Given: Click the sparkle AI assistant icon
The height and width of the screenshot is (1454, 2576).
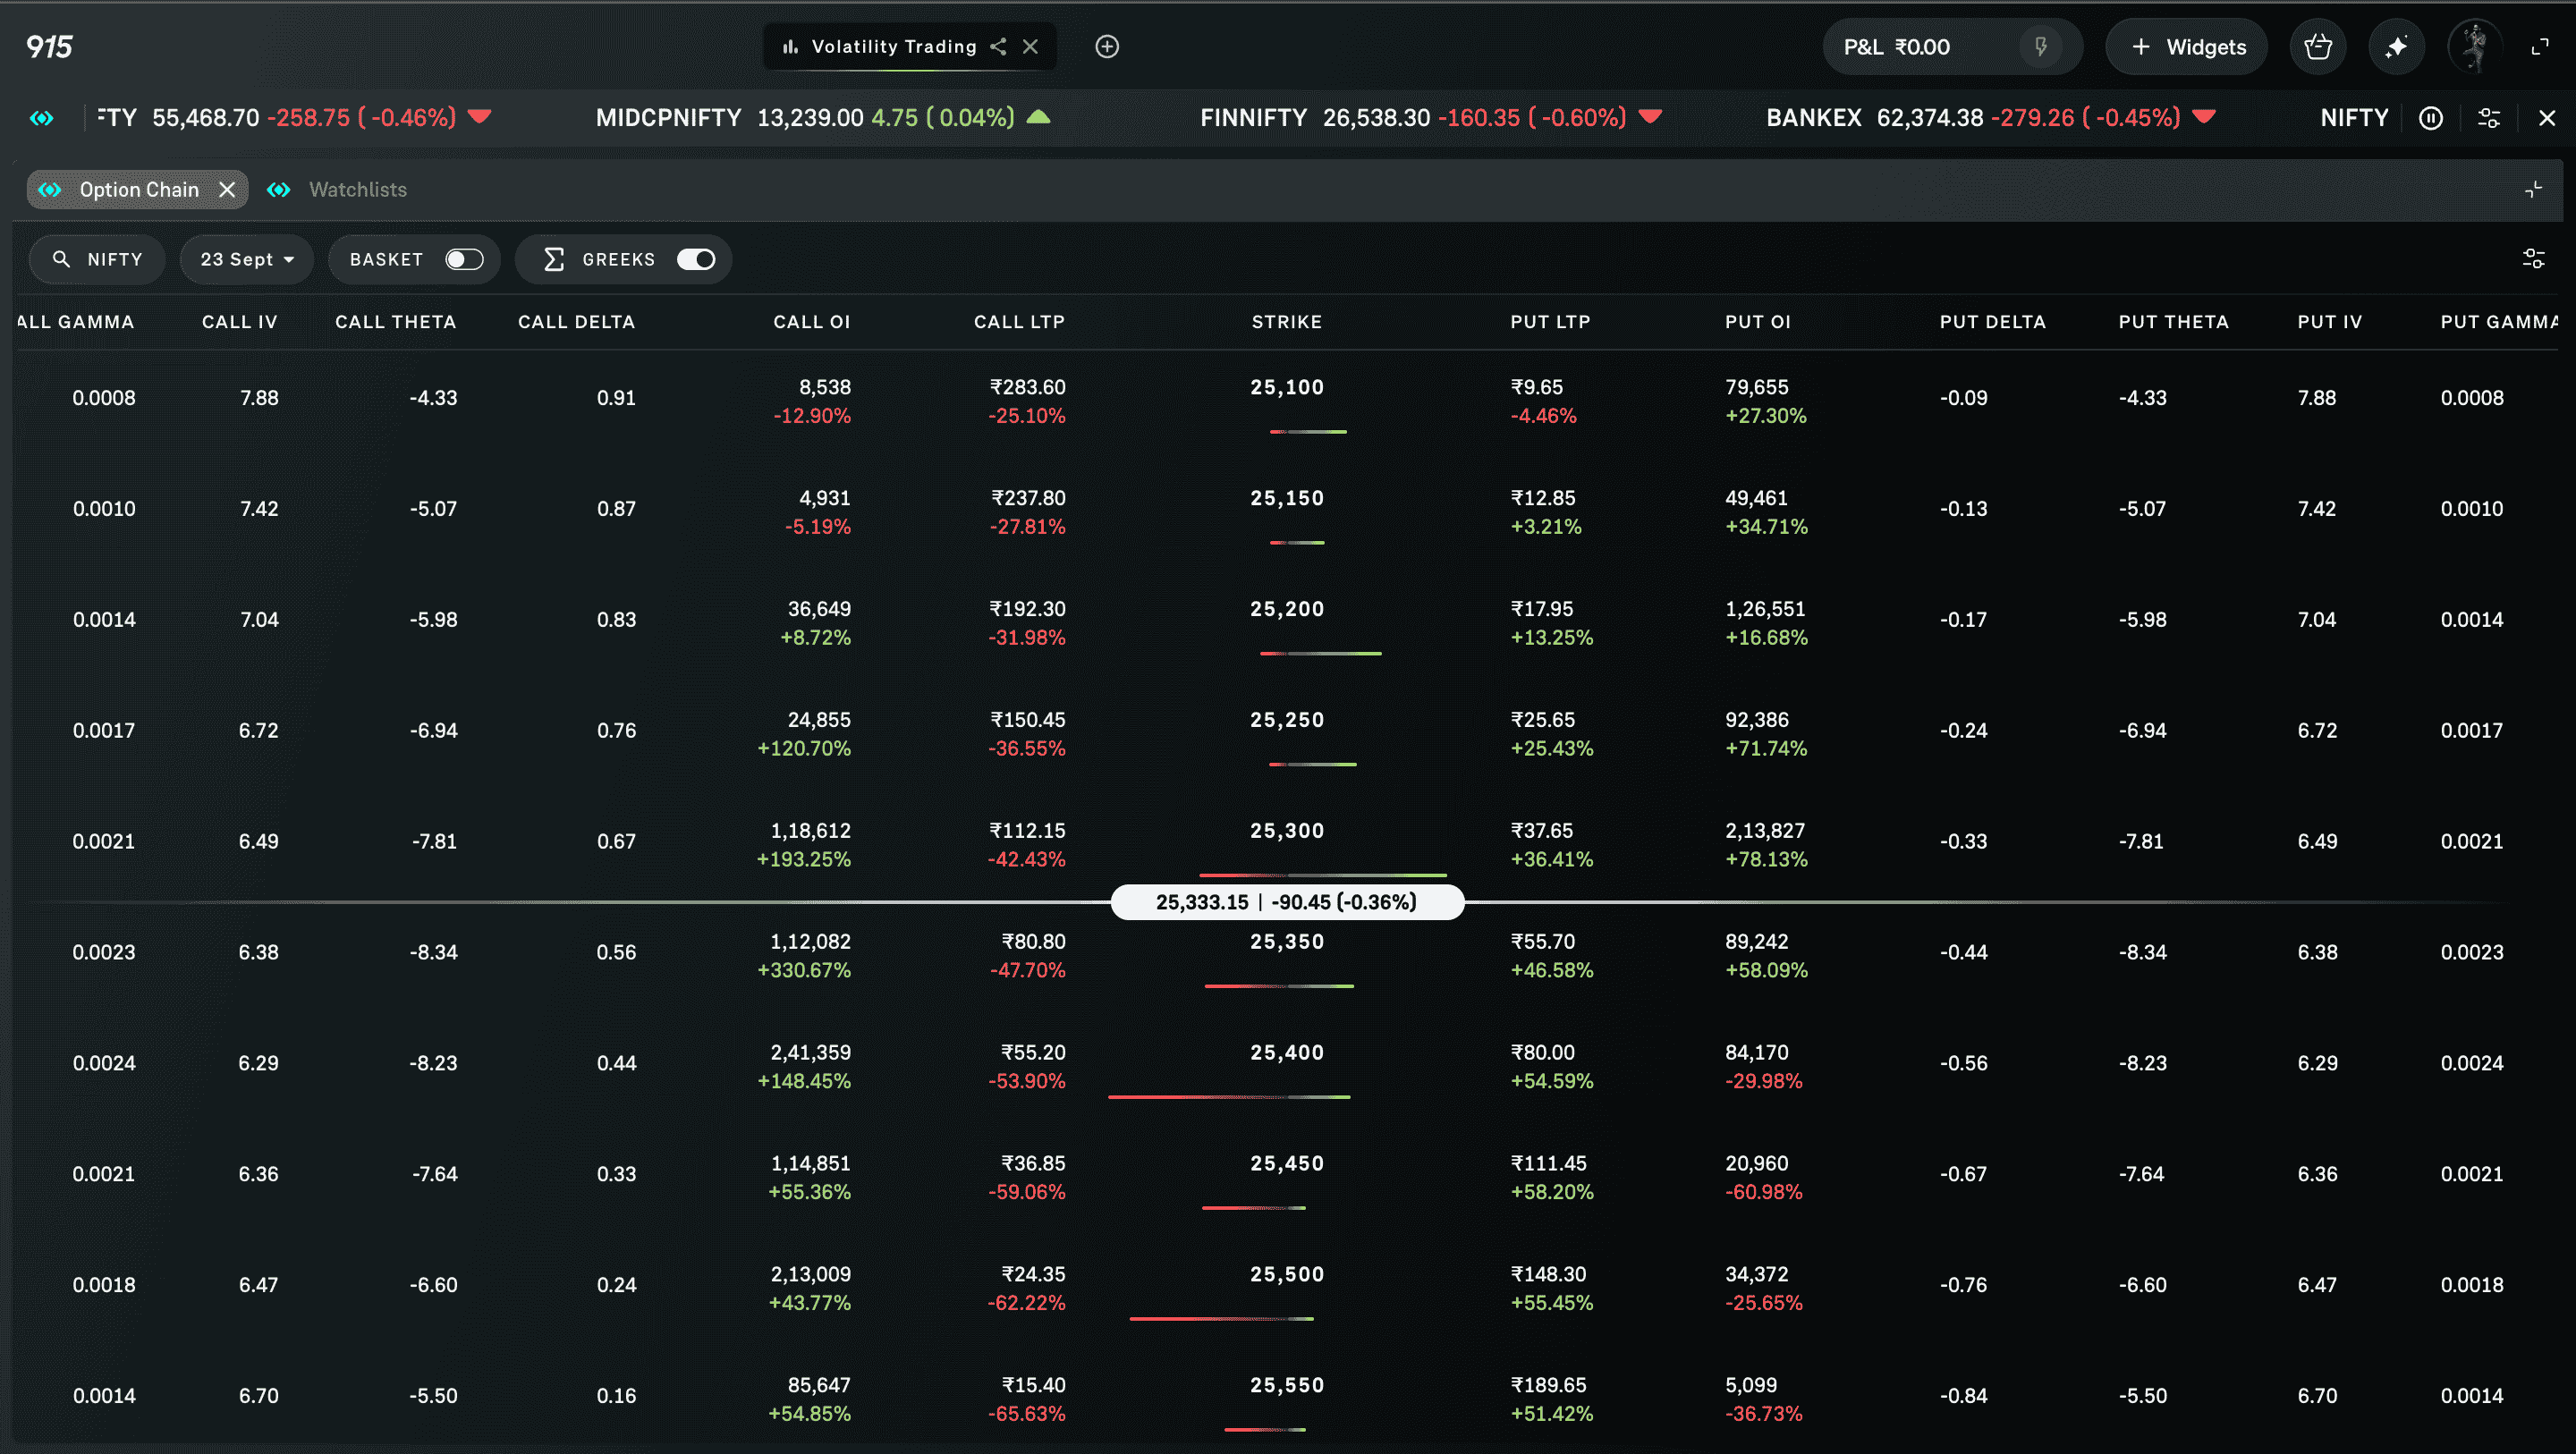Looking at the screenshot, I should (x=2396, y=47).
